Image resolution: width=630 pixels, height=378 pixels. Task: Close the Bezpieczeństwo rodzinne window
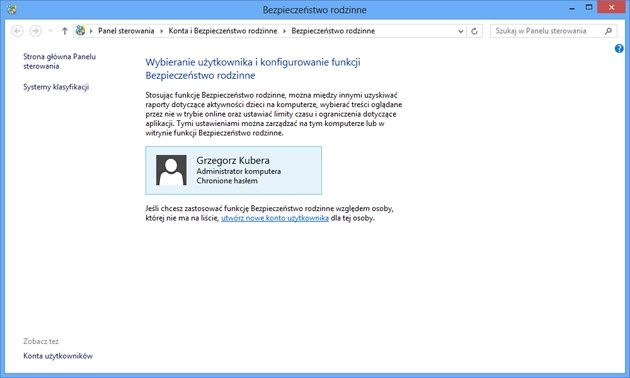pyautogui.click(x=612, y=8)
